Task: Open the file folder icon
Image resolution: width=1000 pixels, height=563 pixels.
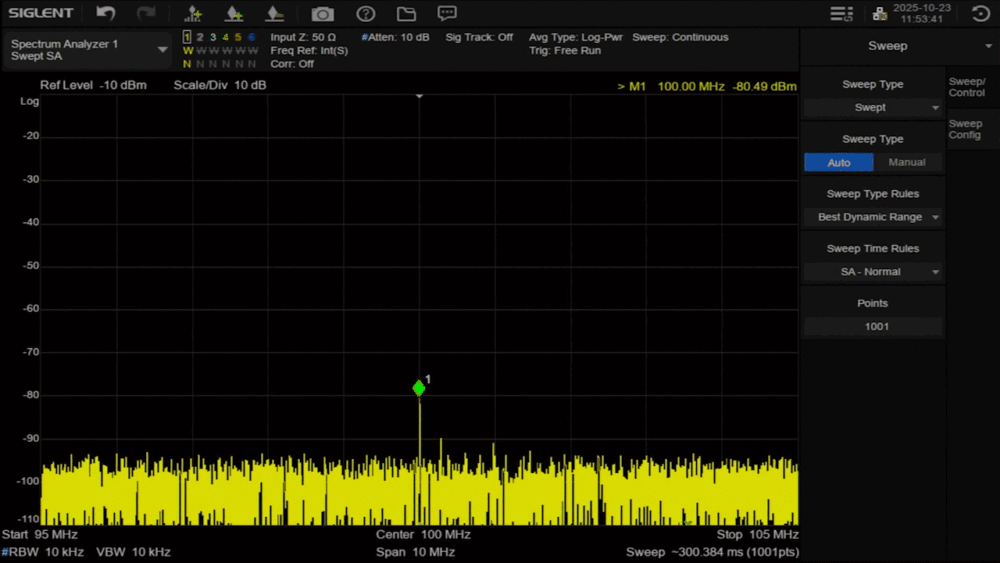Action: tap(406, 13)
